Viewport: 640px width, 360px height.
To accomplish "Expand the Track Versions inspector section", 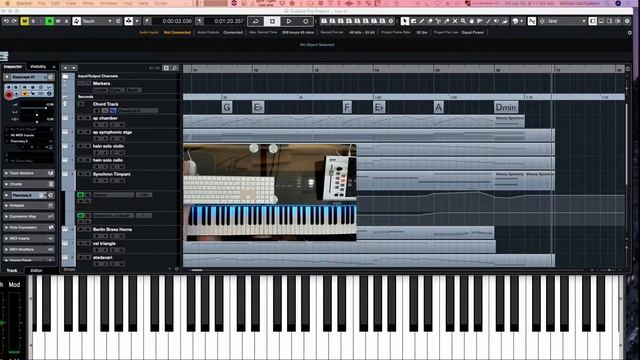I will coord(29,173).
